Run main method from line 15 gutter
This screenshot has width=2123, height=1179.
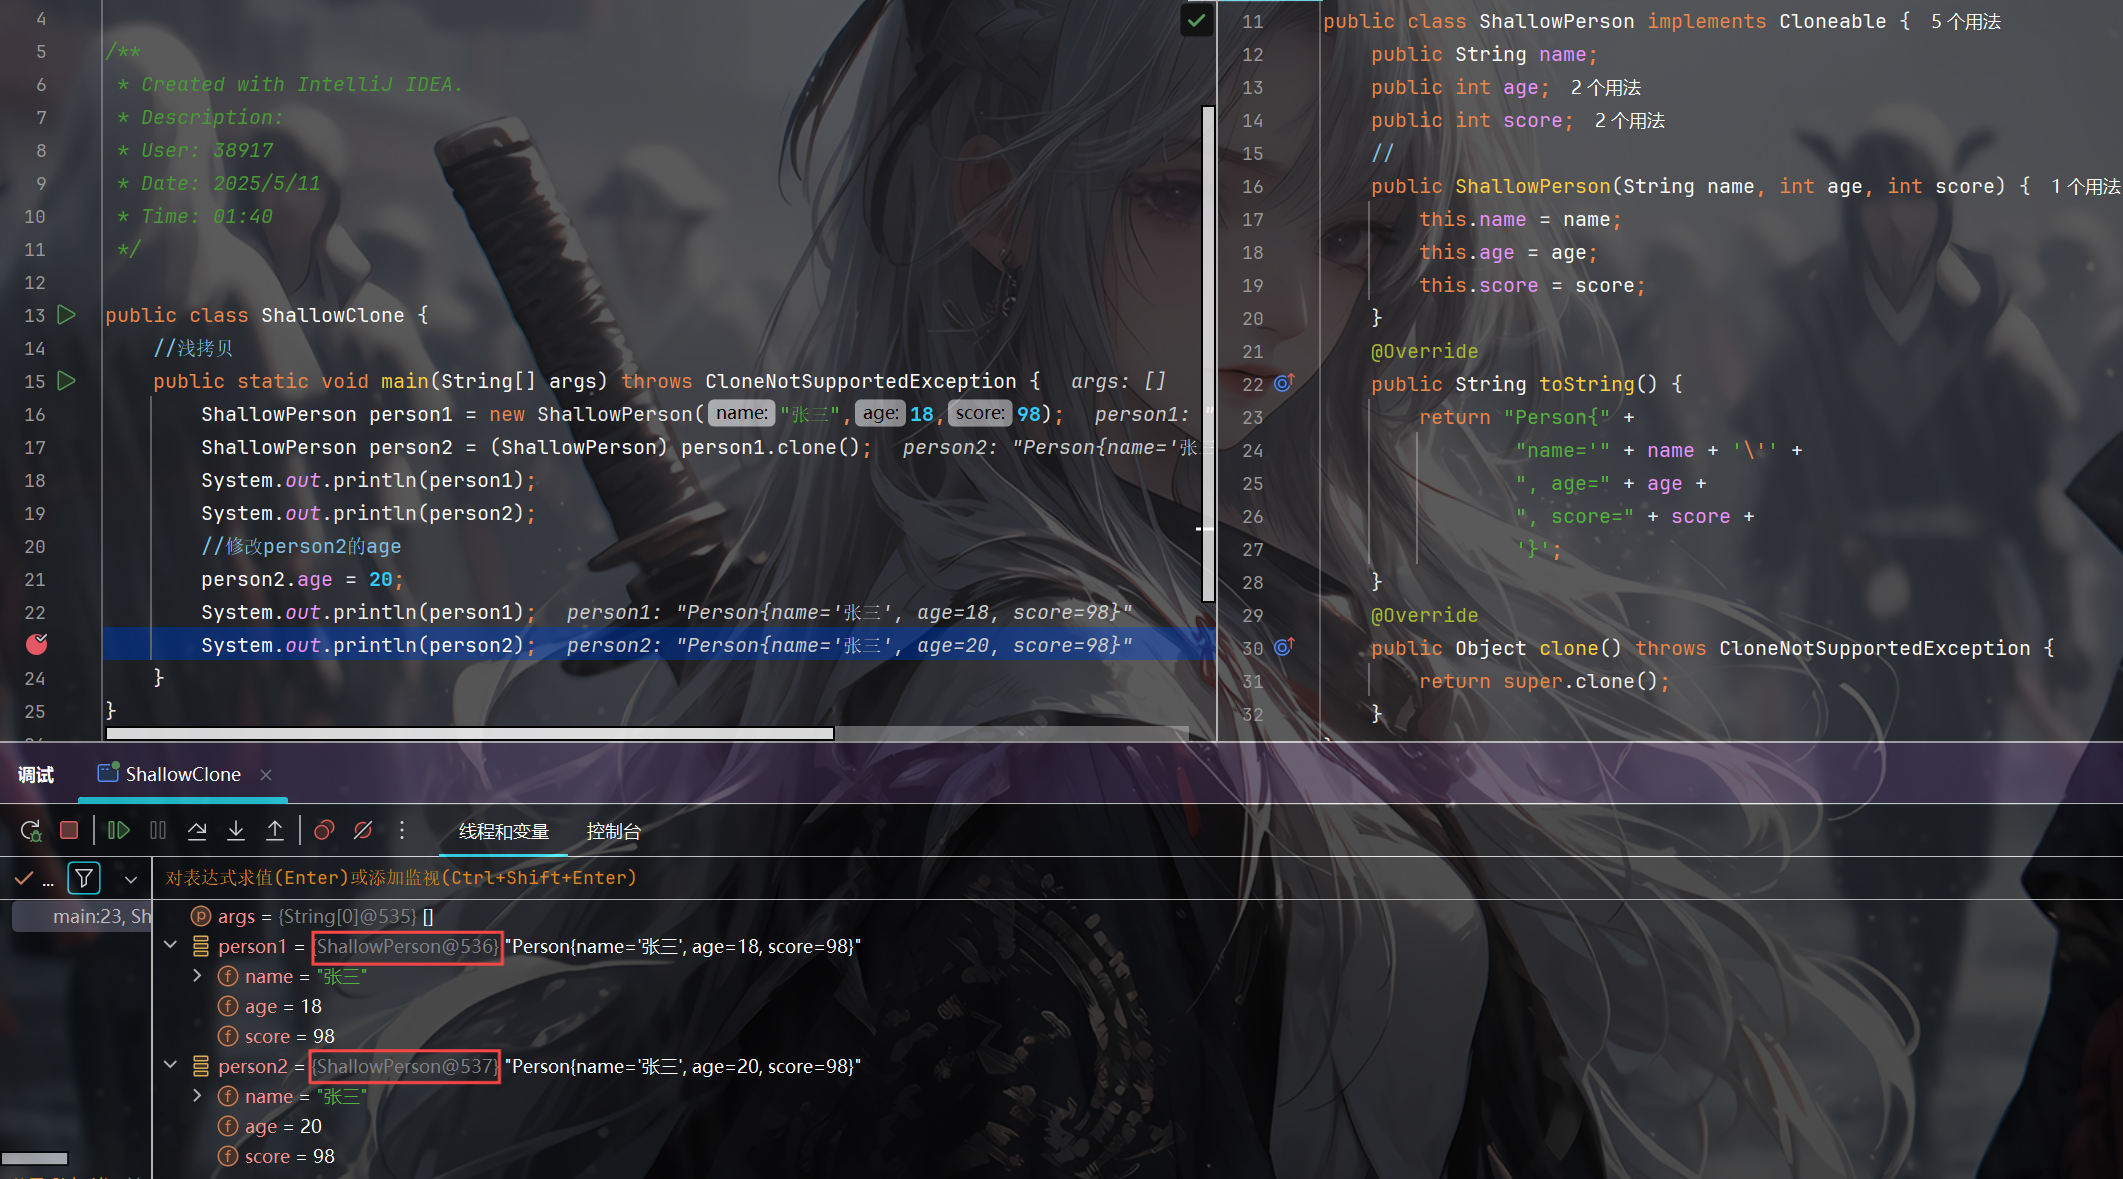point(67,381)
